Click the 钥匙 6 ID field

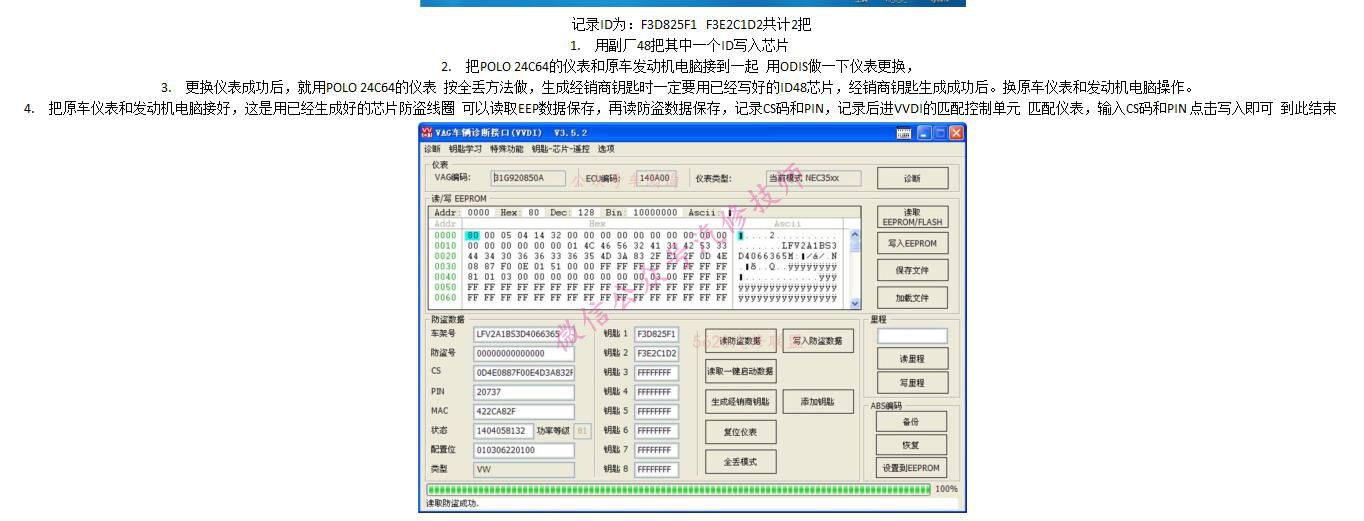(656, 431)
